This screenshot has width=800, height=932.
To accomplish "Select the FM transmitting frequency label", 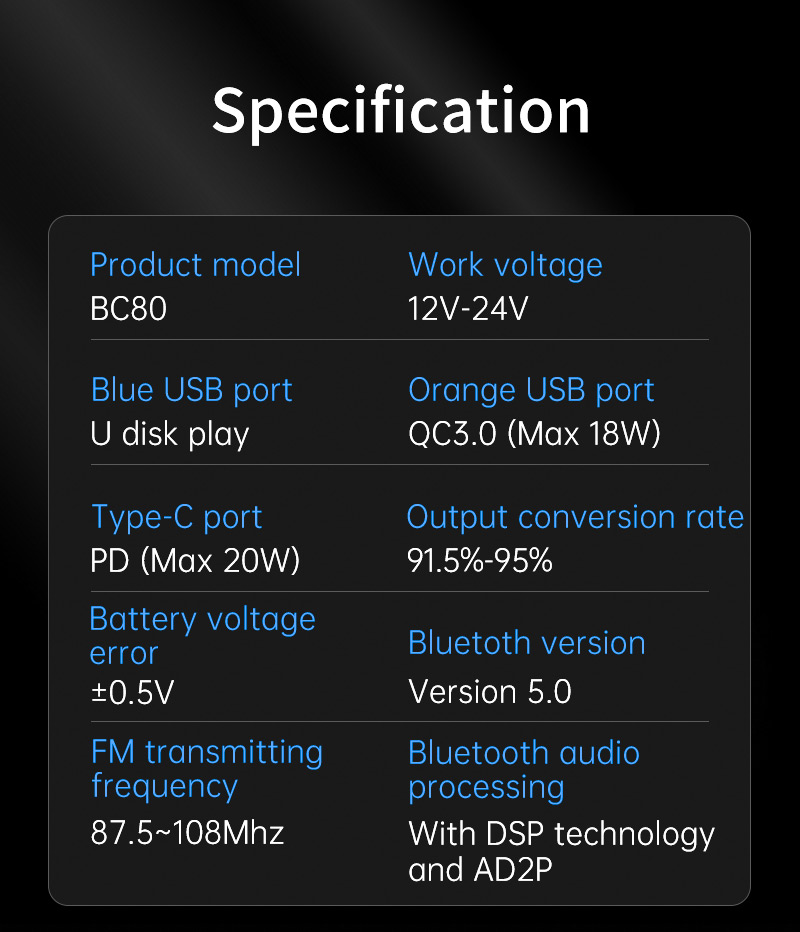I will click(207, 770).
